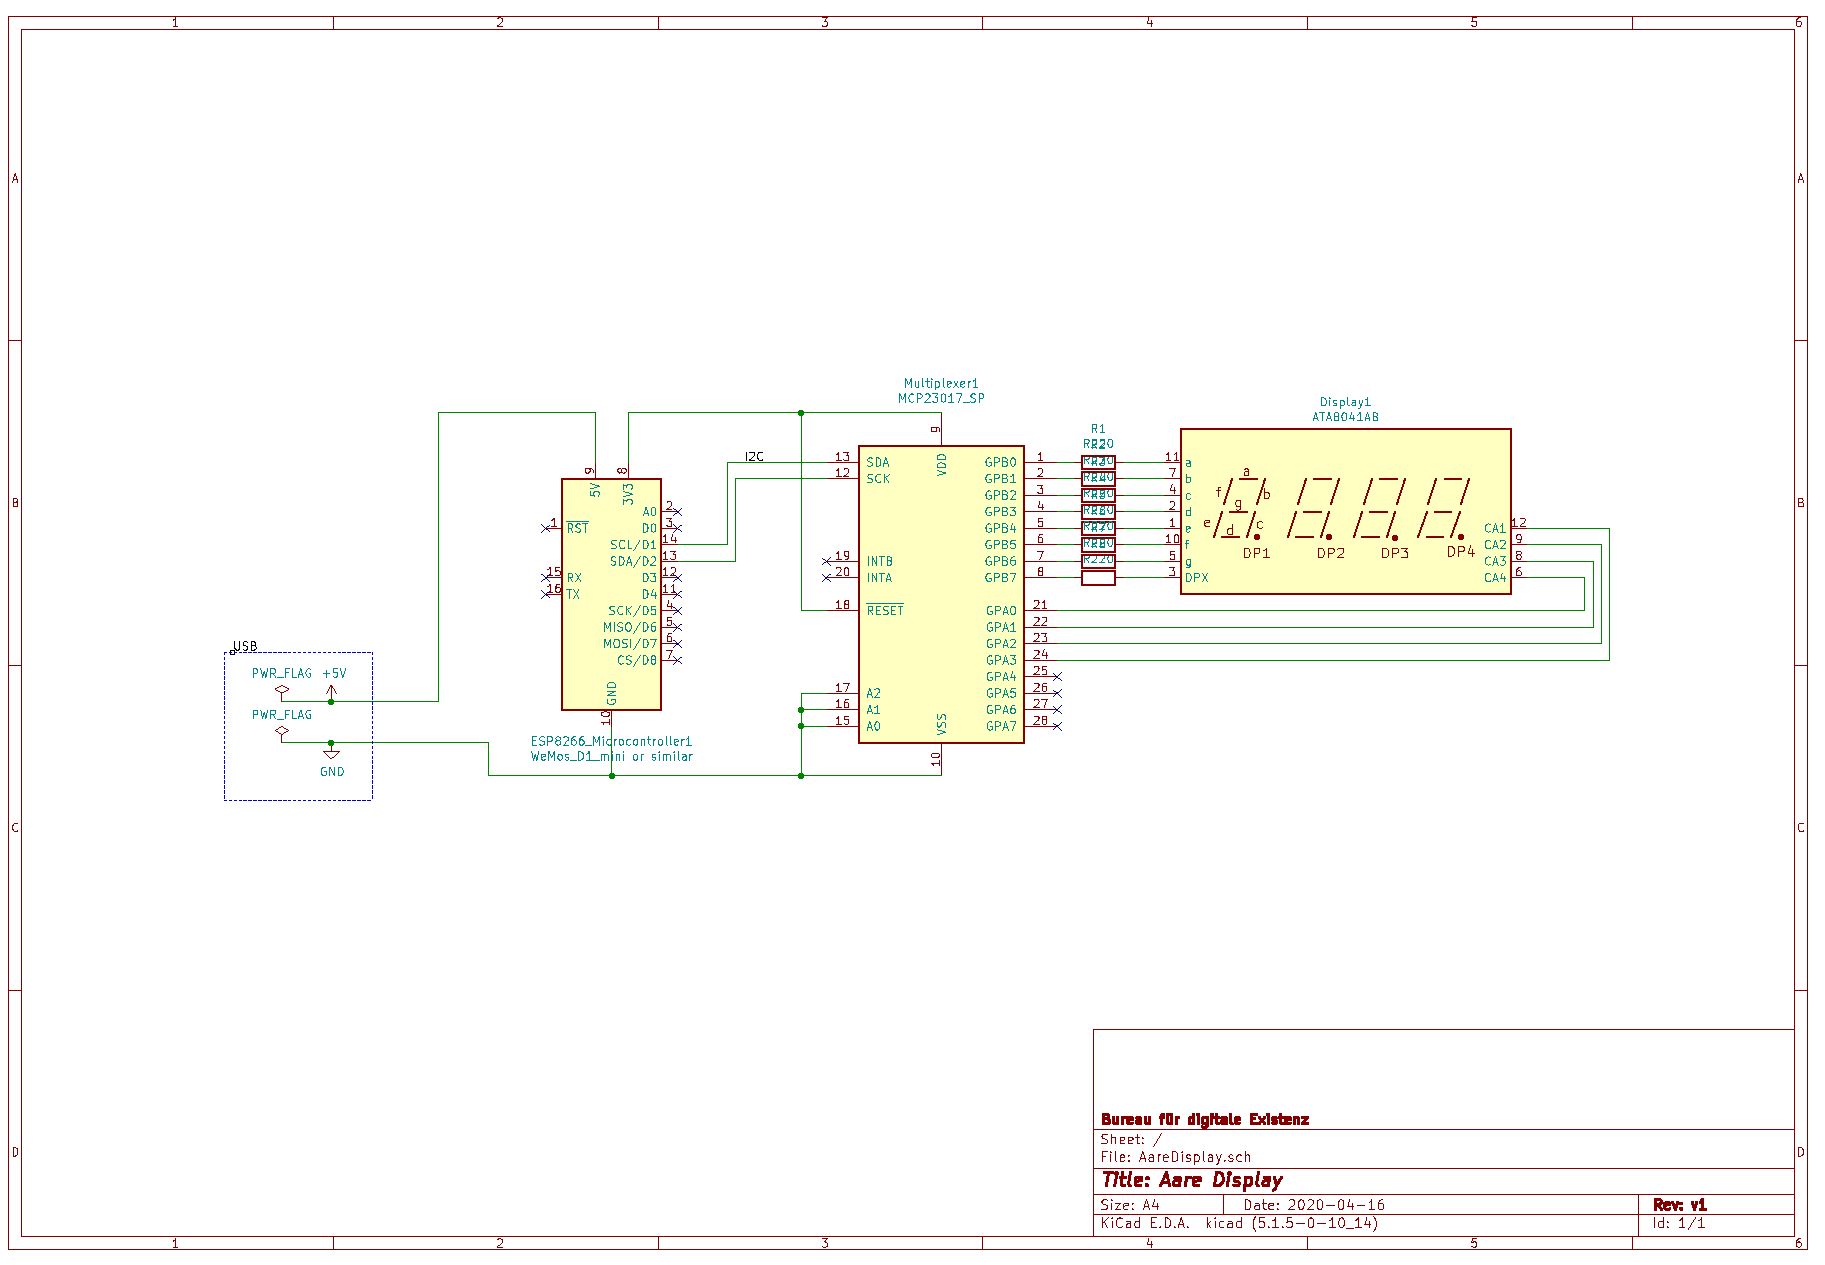Click the Display1 reference text
Screen dimensions: 1825x1265
coord(1345,402)
